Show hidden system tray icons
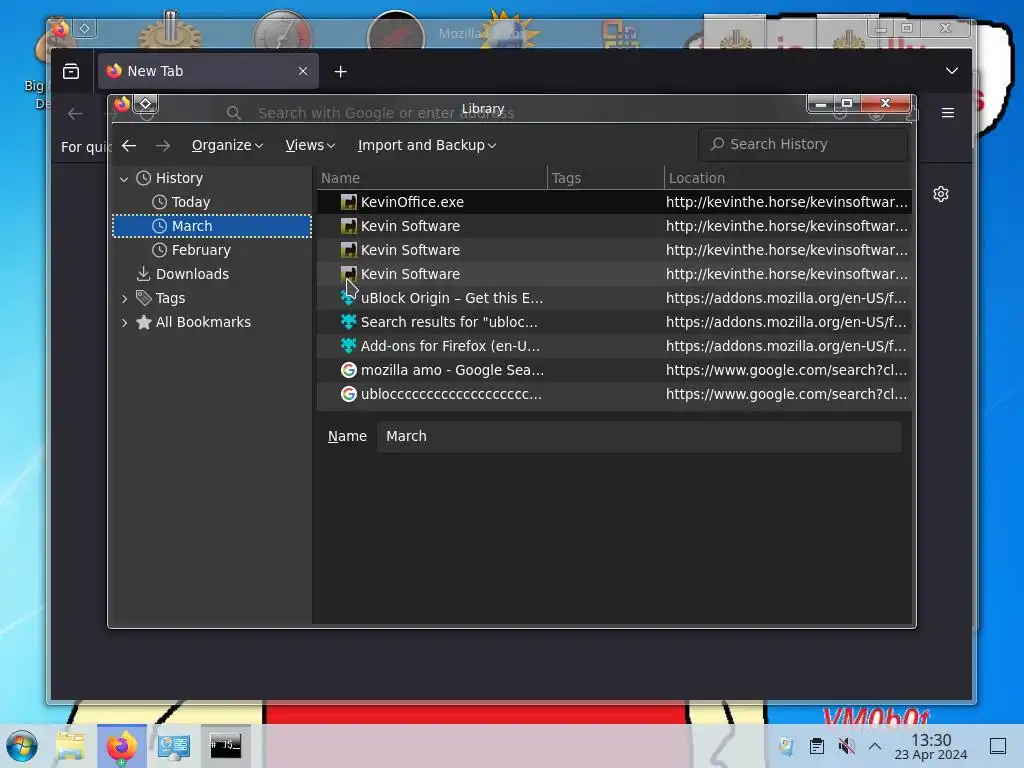The height and width of the screenshot is (768, 1024). pyautogui.click(x=875, y=746)
